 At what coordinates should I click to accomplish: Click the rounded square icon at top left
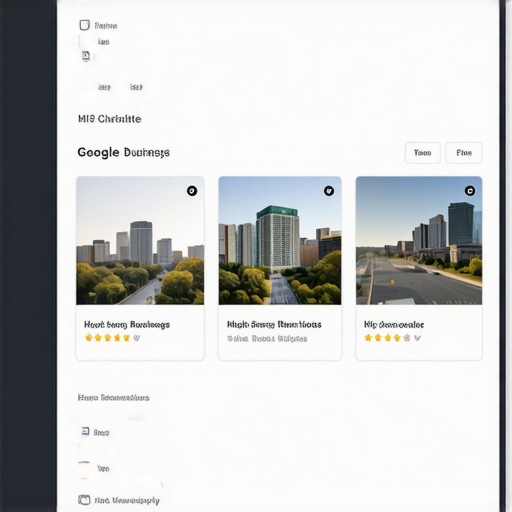(x=85, y=25)
